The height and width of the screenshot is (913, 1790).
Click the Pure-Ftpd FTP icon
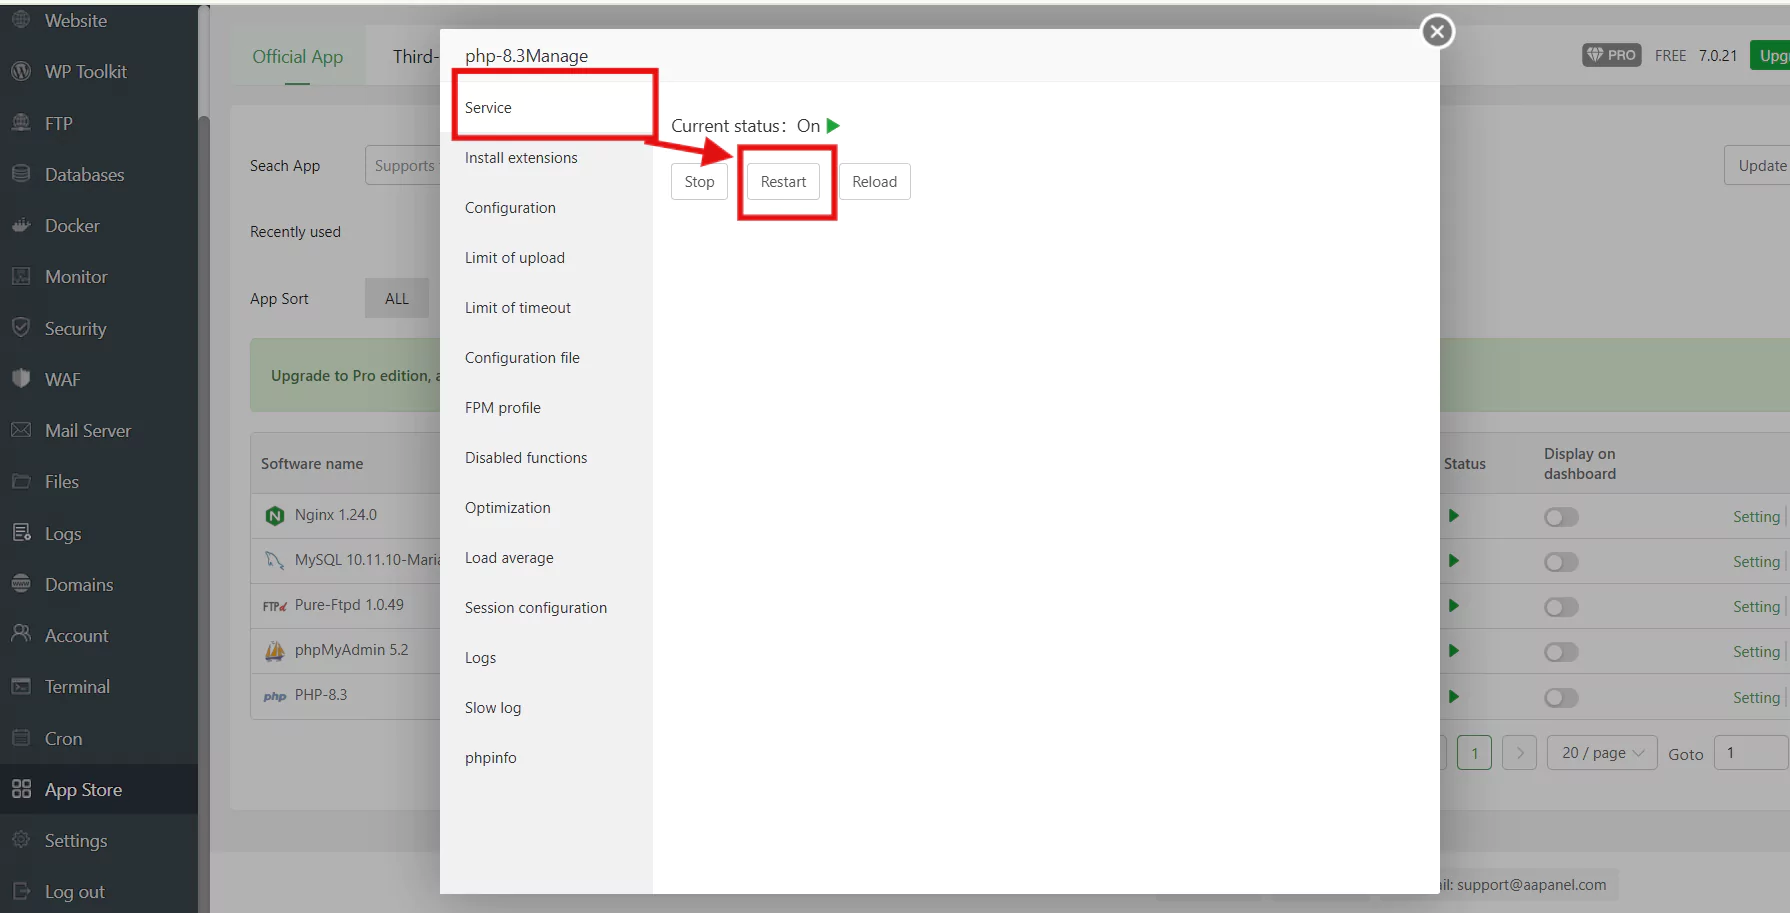pos(274,605)
